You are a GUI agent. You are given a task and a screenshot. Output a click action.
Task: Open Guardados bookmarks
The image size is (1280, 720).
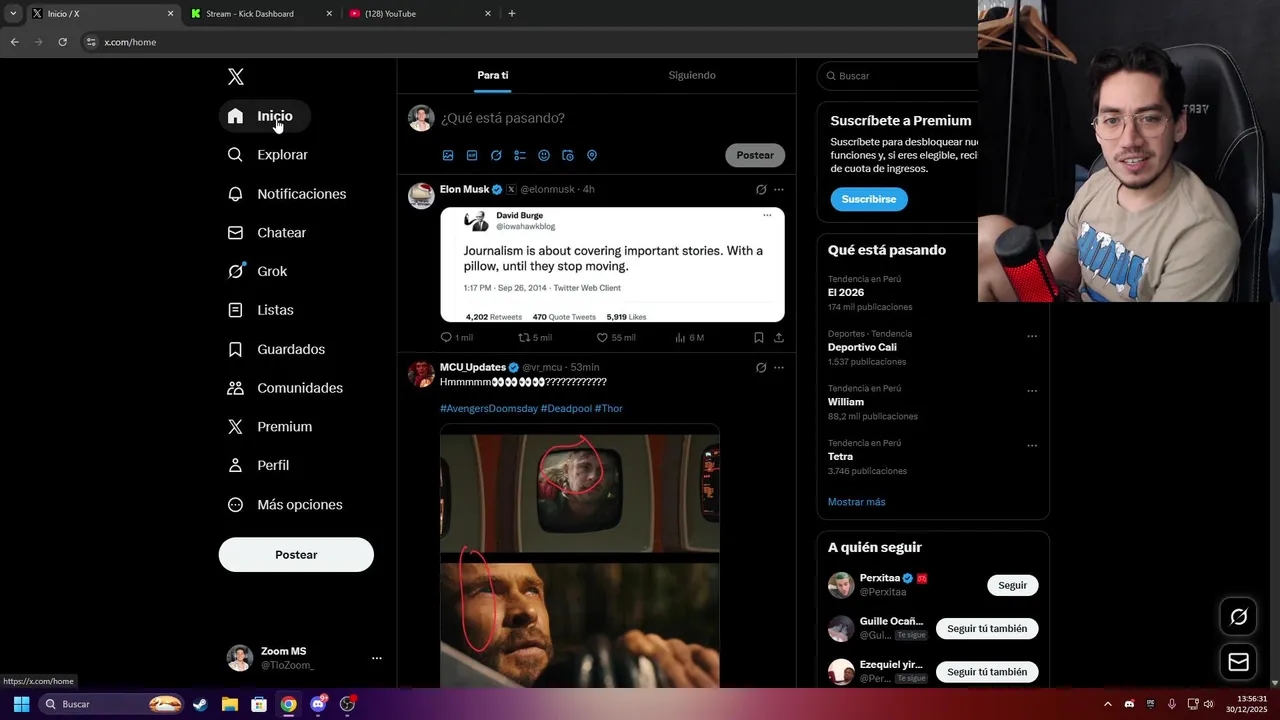(276, 349)
